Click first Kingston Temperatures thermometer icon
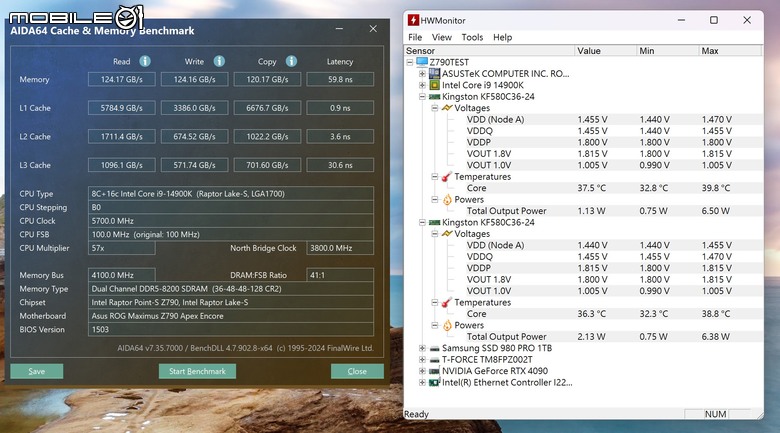The height and width of the screenshot is (433, 780). coord(447,177)
